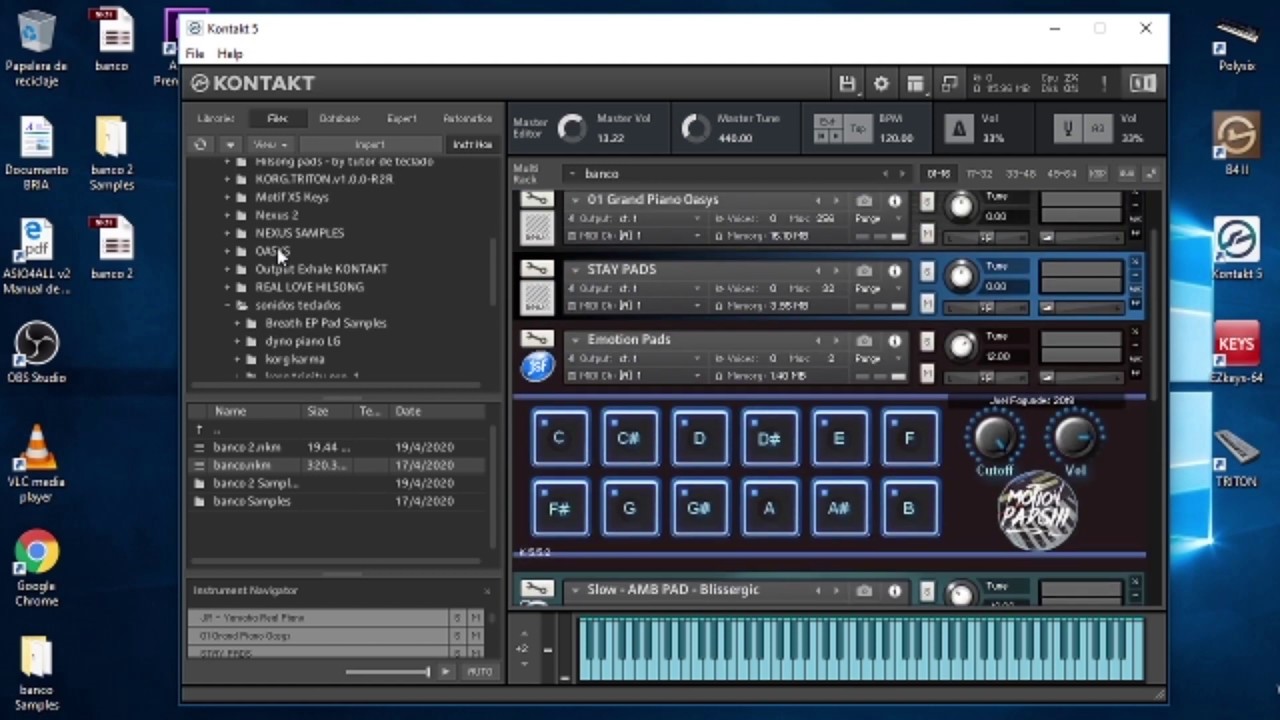This screenshot has height=720, width=1280.
Task: Open Google Chrome desktop shortcut
Action: 37,568
